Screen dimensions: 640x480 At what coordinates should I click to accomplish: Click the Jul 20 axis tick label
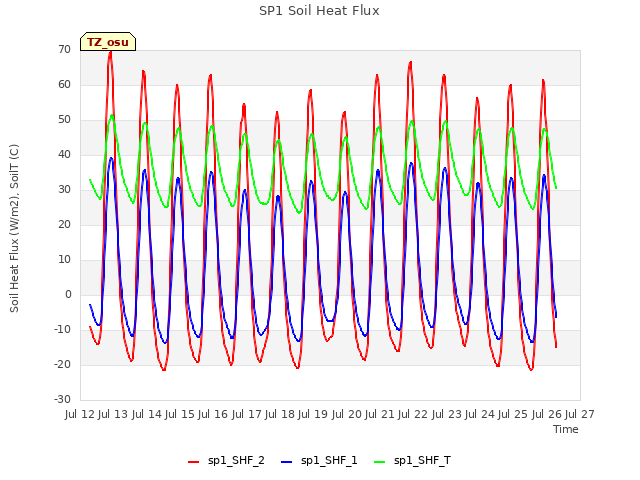(x=347, y=414)
